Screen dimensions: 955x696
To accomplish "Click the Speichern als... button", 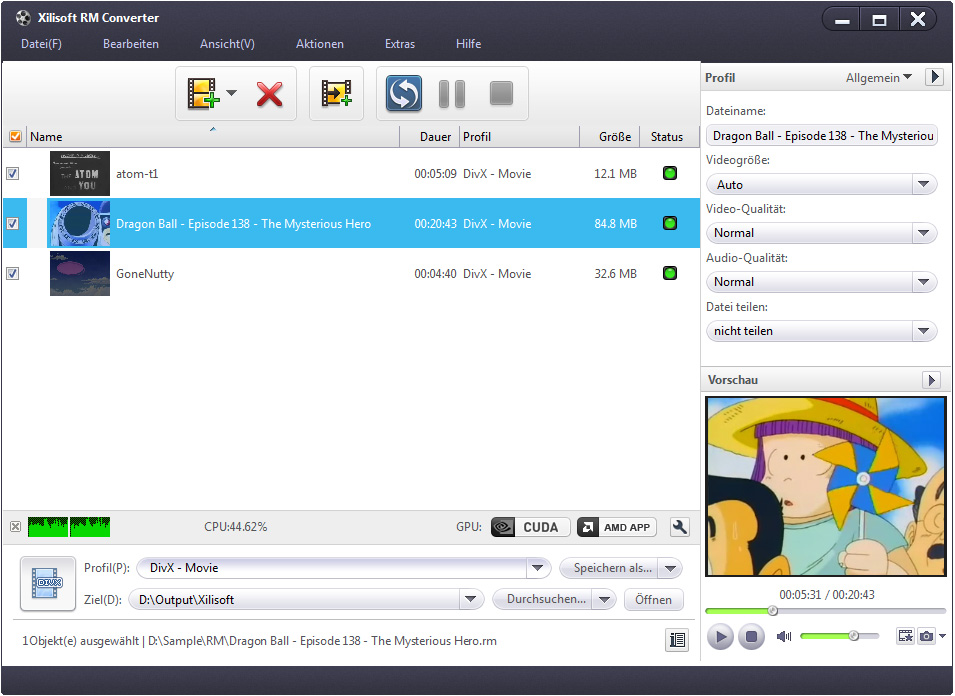I will (610, 568).
